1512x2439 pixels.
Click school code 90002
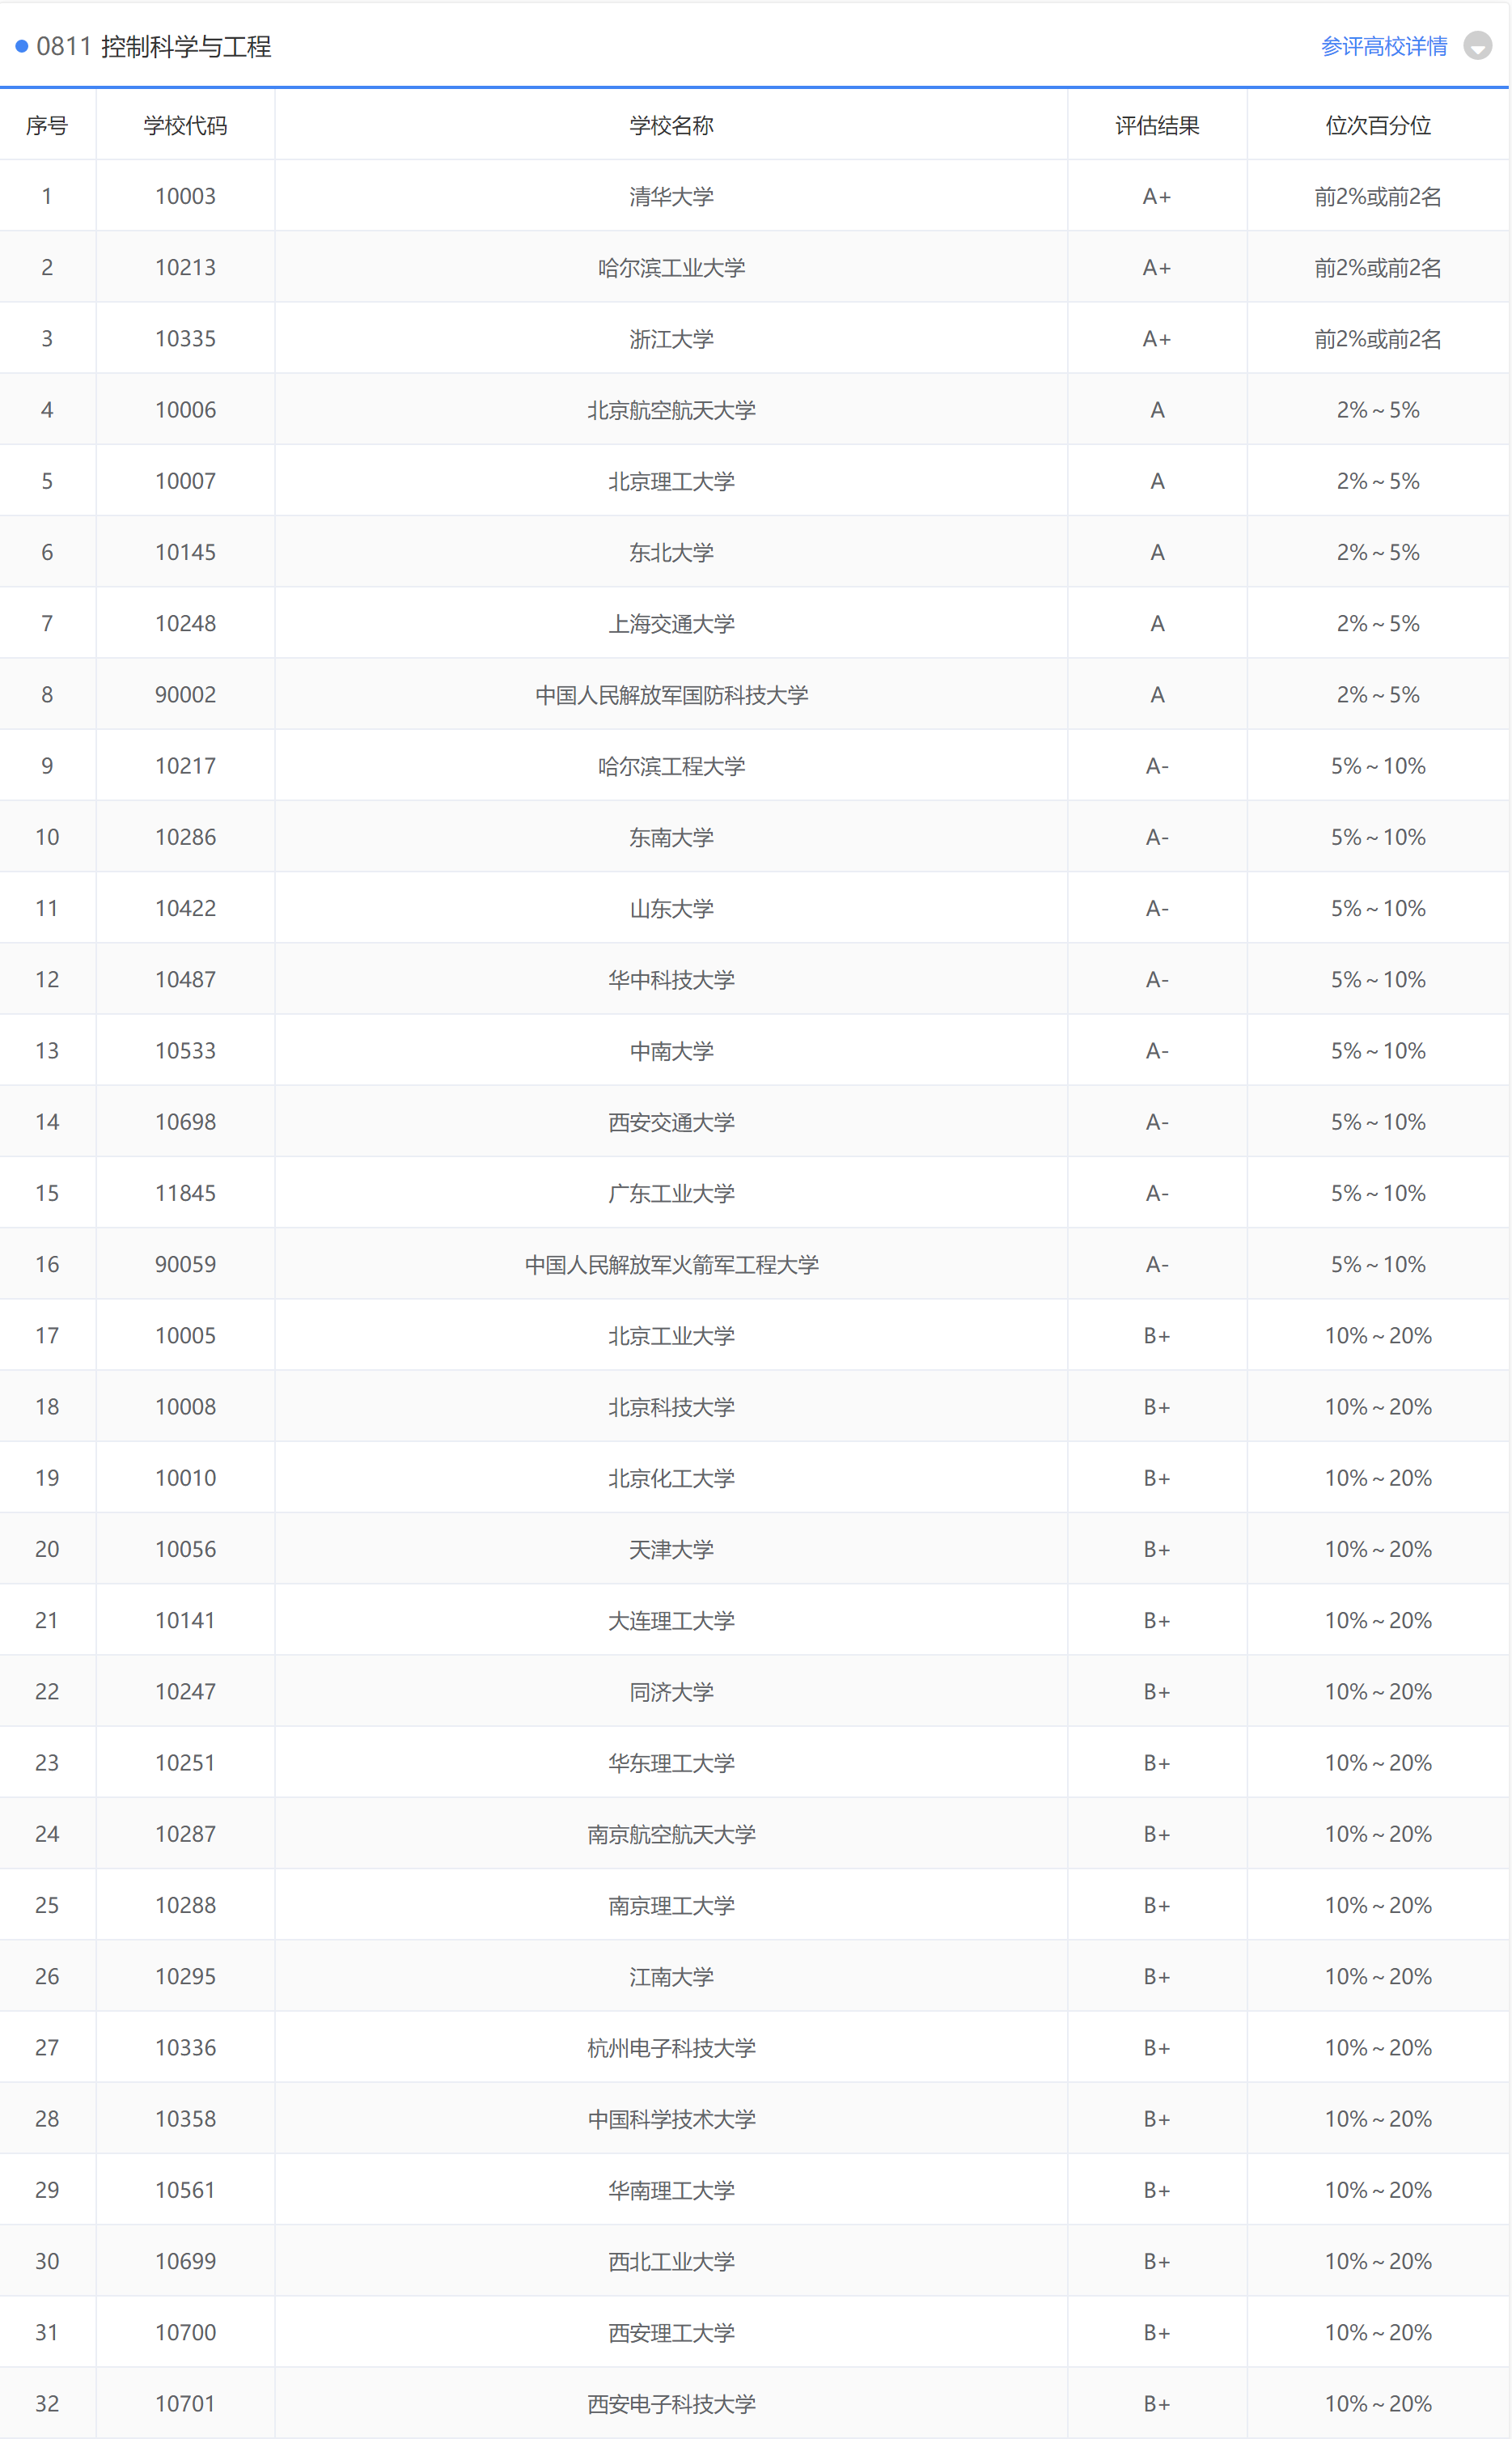point(185,695)
